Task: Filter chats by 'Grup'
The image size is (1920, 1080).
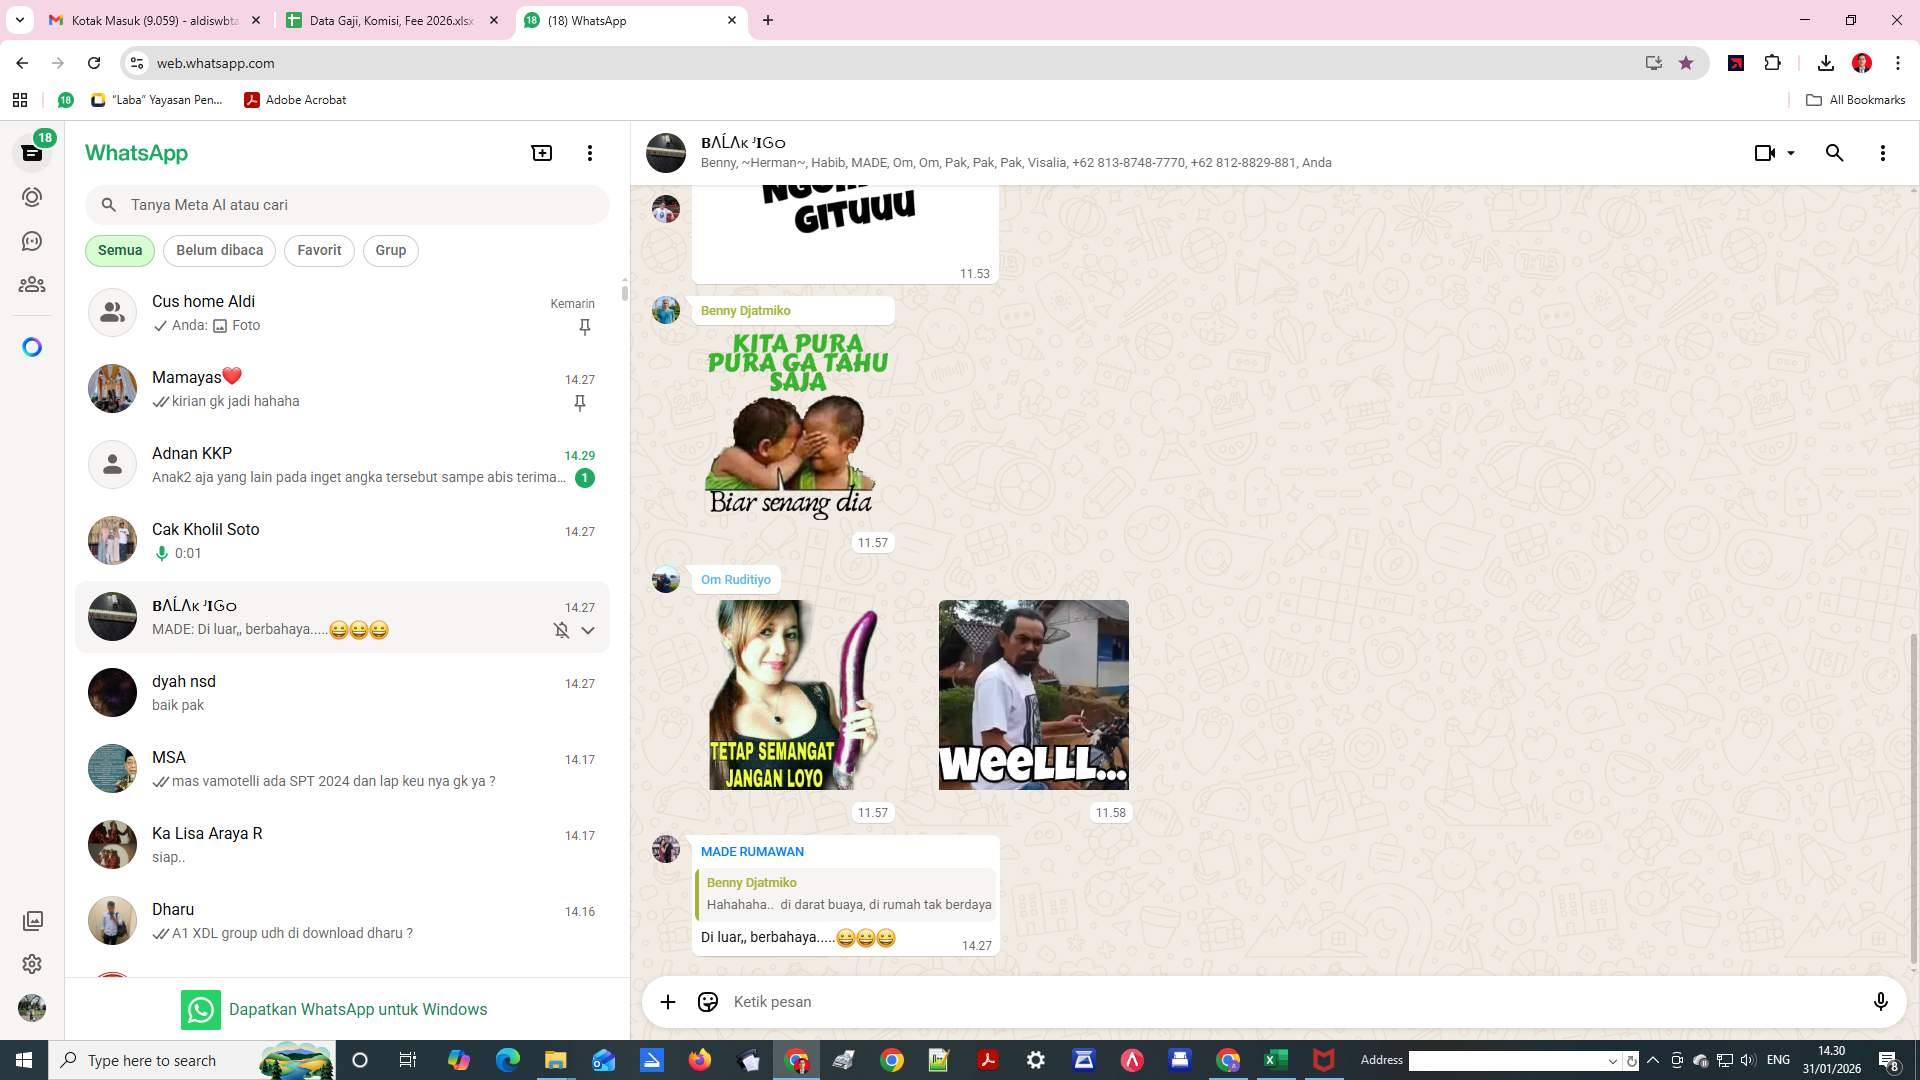Action: point(390,250)
